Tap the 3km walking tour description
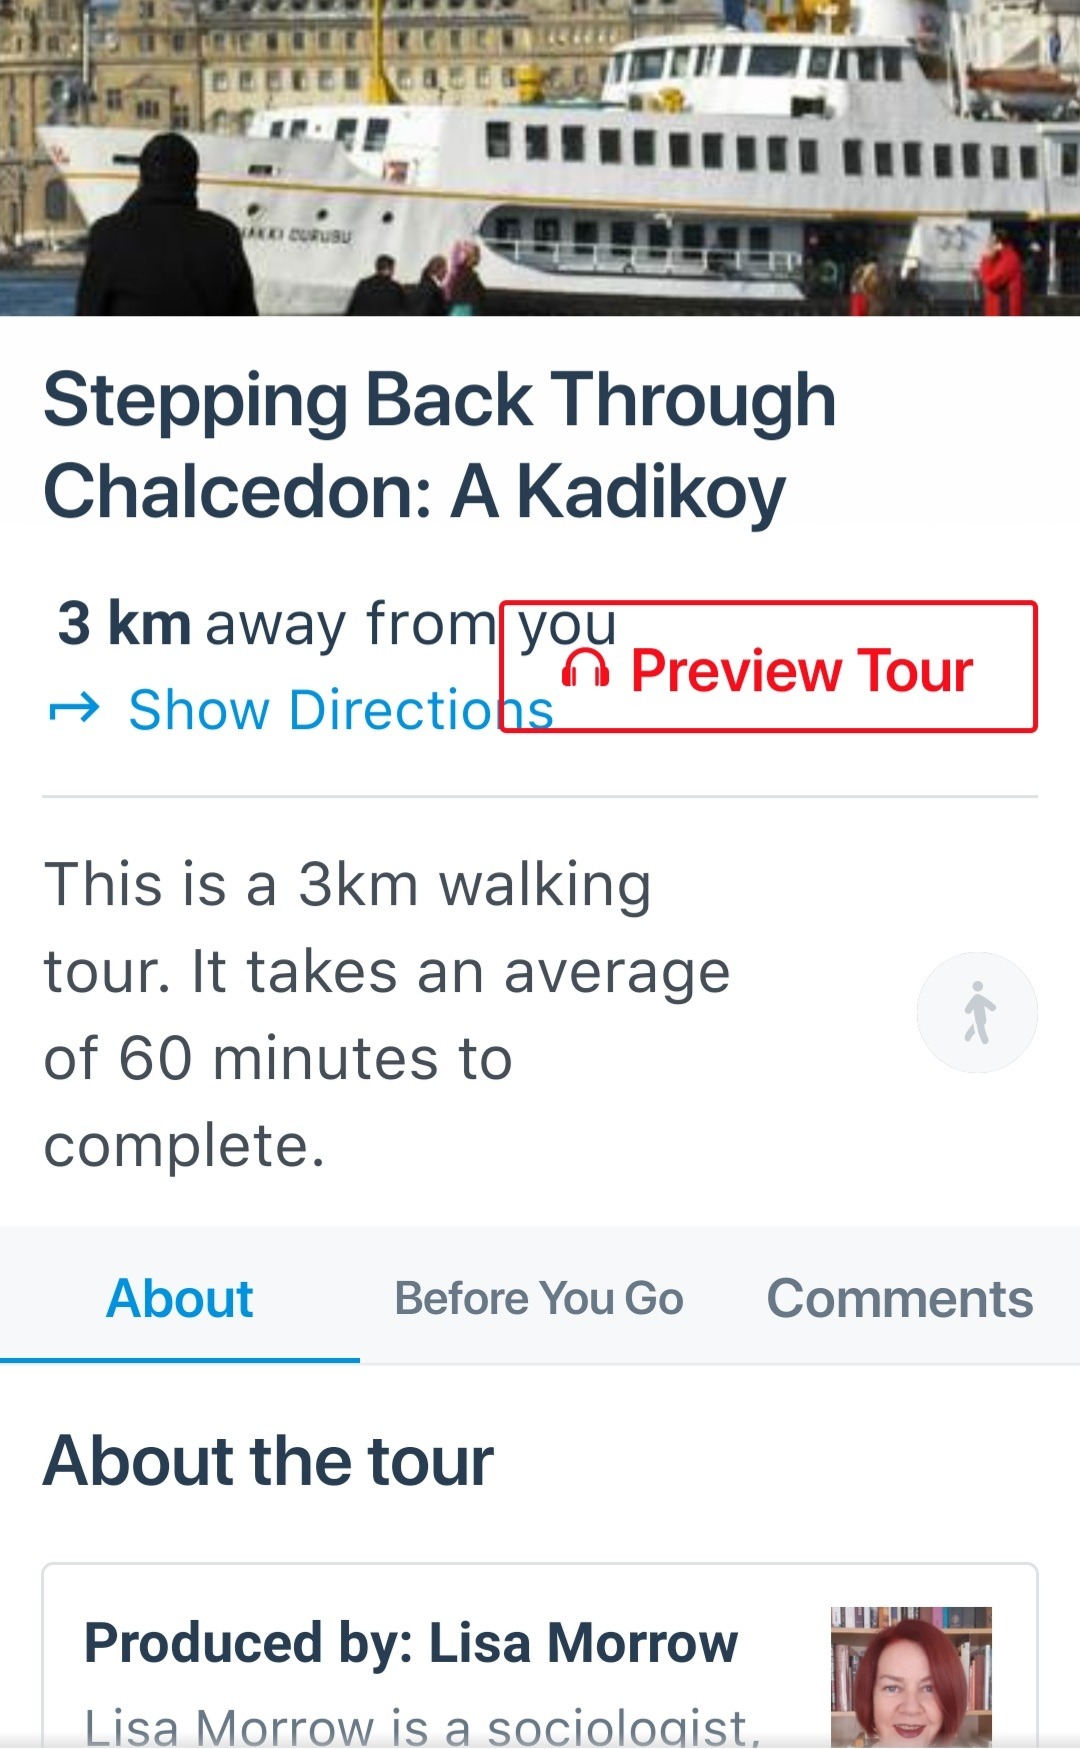 [x=387, y=1014]
